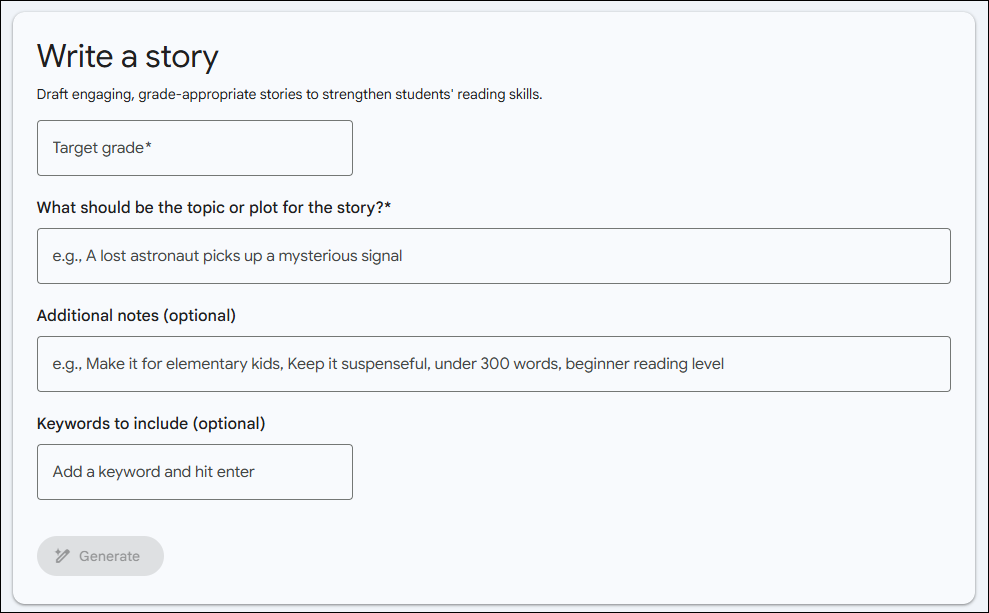Click the 'Keywords to include (optional)' label
Screen dimensions: 989x613
pos(151,423)
